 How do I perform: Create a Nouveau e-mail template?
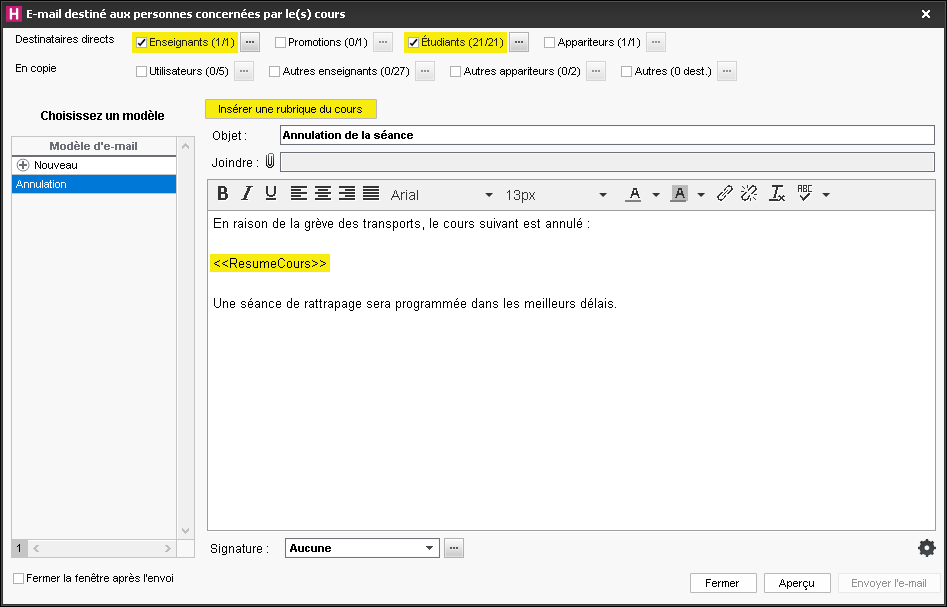point(94,165)
